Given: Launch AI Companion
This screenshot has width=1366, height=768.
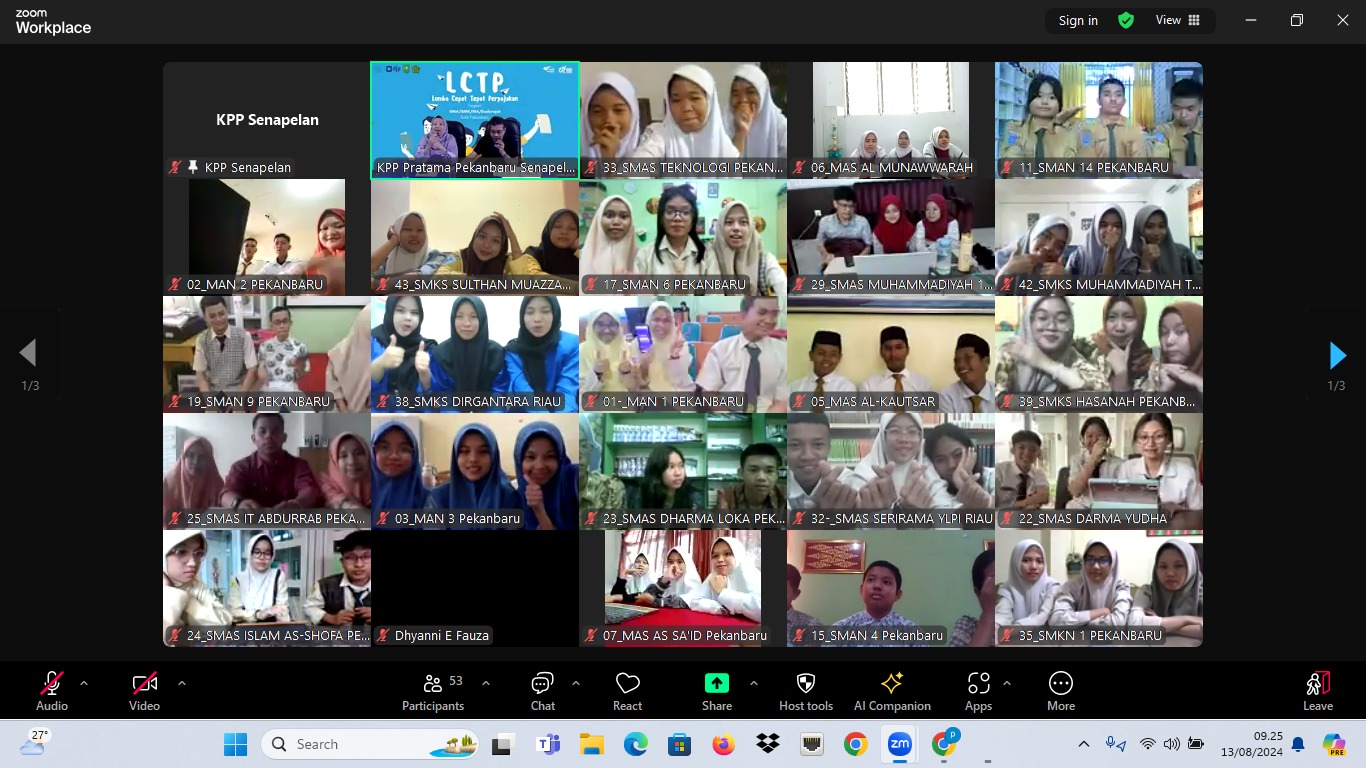Looking at the screenshot, I should (892, 691).
